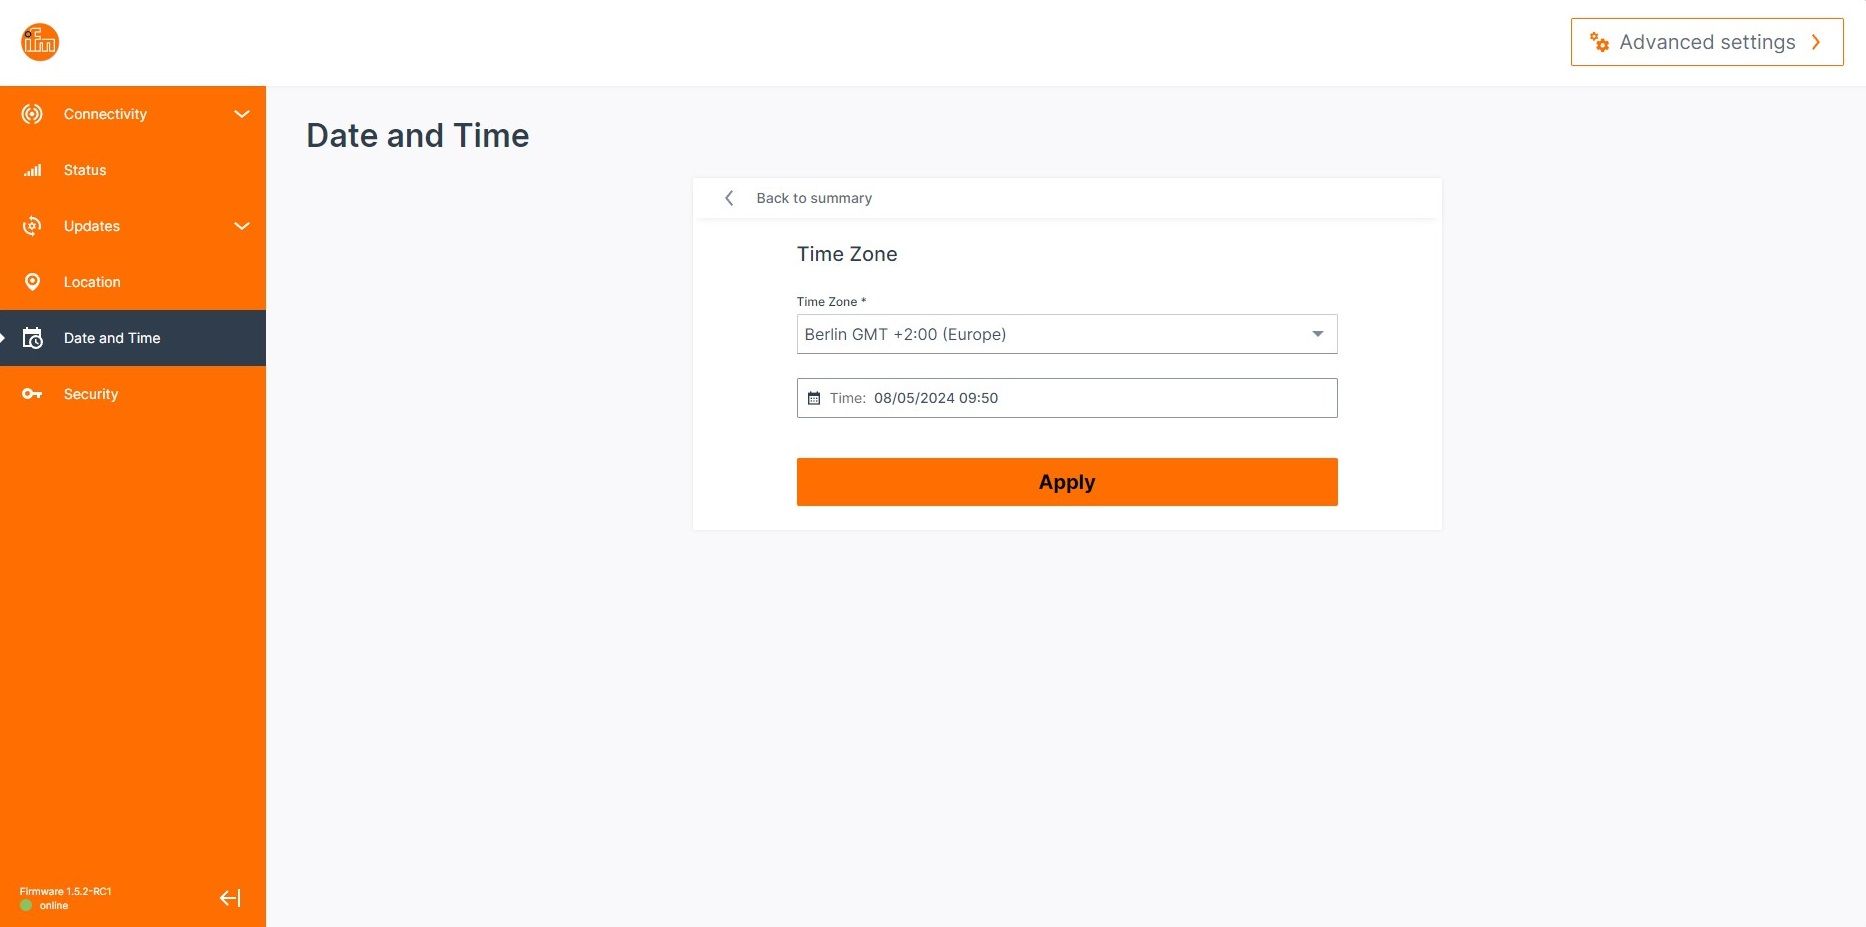Click the Location pin icon
This screenshot has height=927, width=1866.
coord(32,282)
